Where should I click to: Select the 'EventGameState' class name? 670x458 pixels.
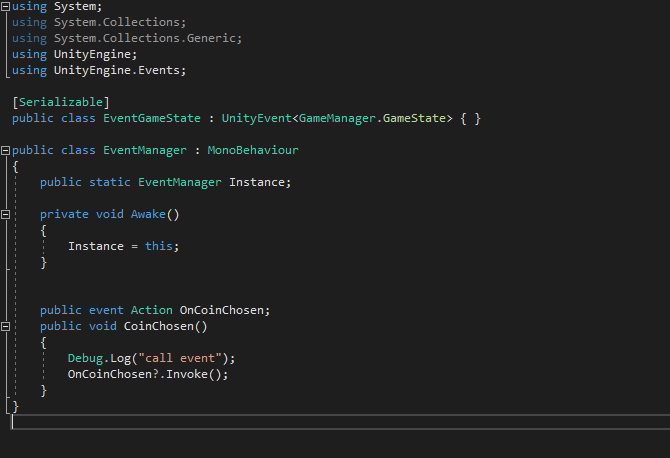point(152,118)
